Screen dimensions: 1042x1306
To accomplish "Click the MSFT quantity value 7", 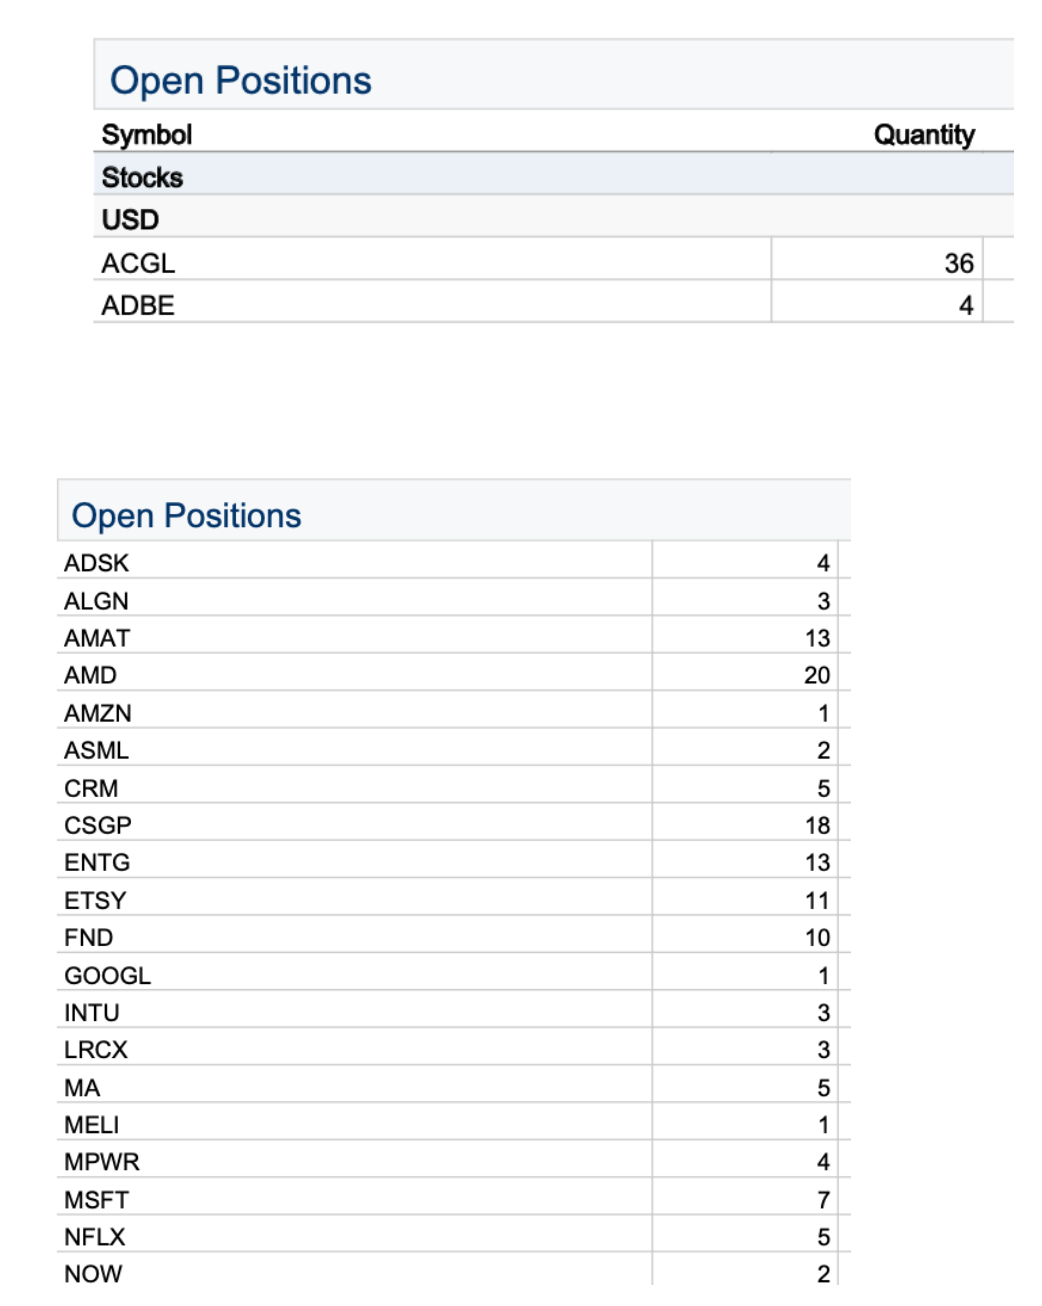I will pos(823,1200).
